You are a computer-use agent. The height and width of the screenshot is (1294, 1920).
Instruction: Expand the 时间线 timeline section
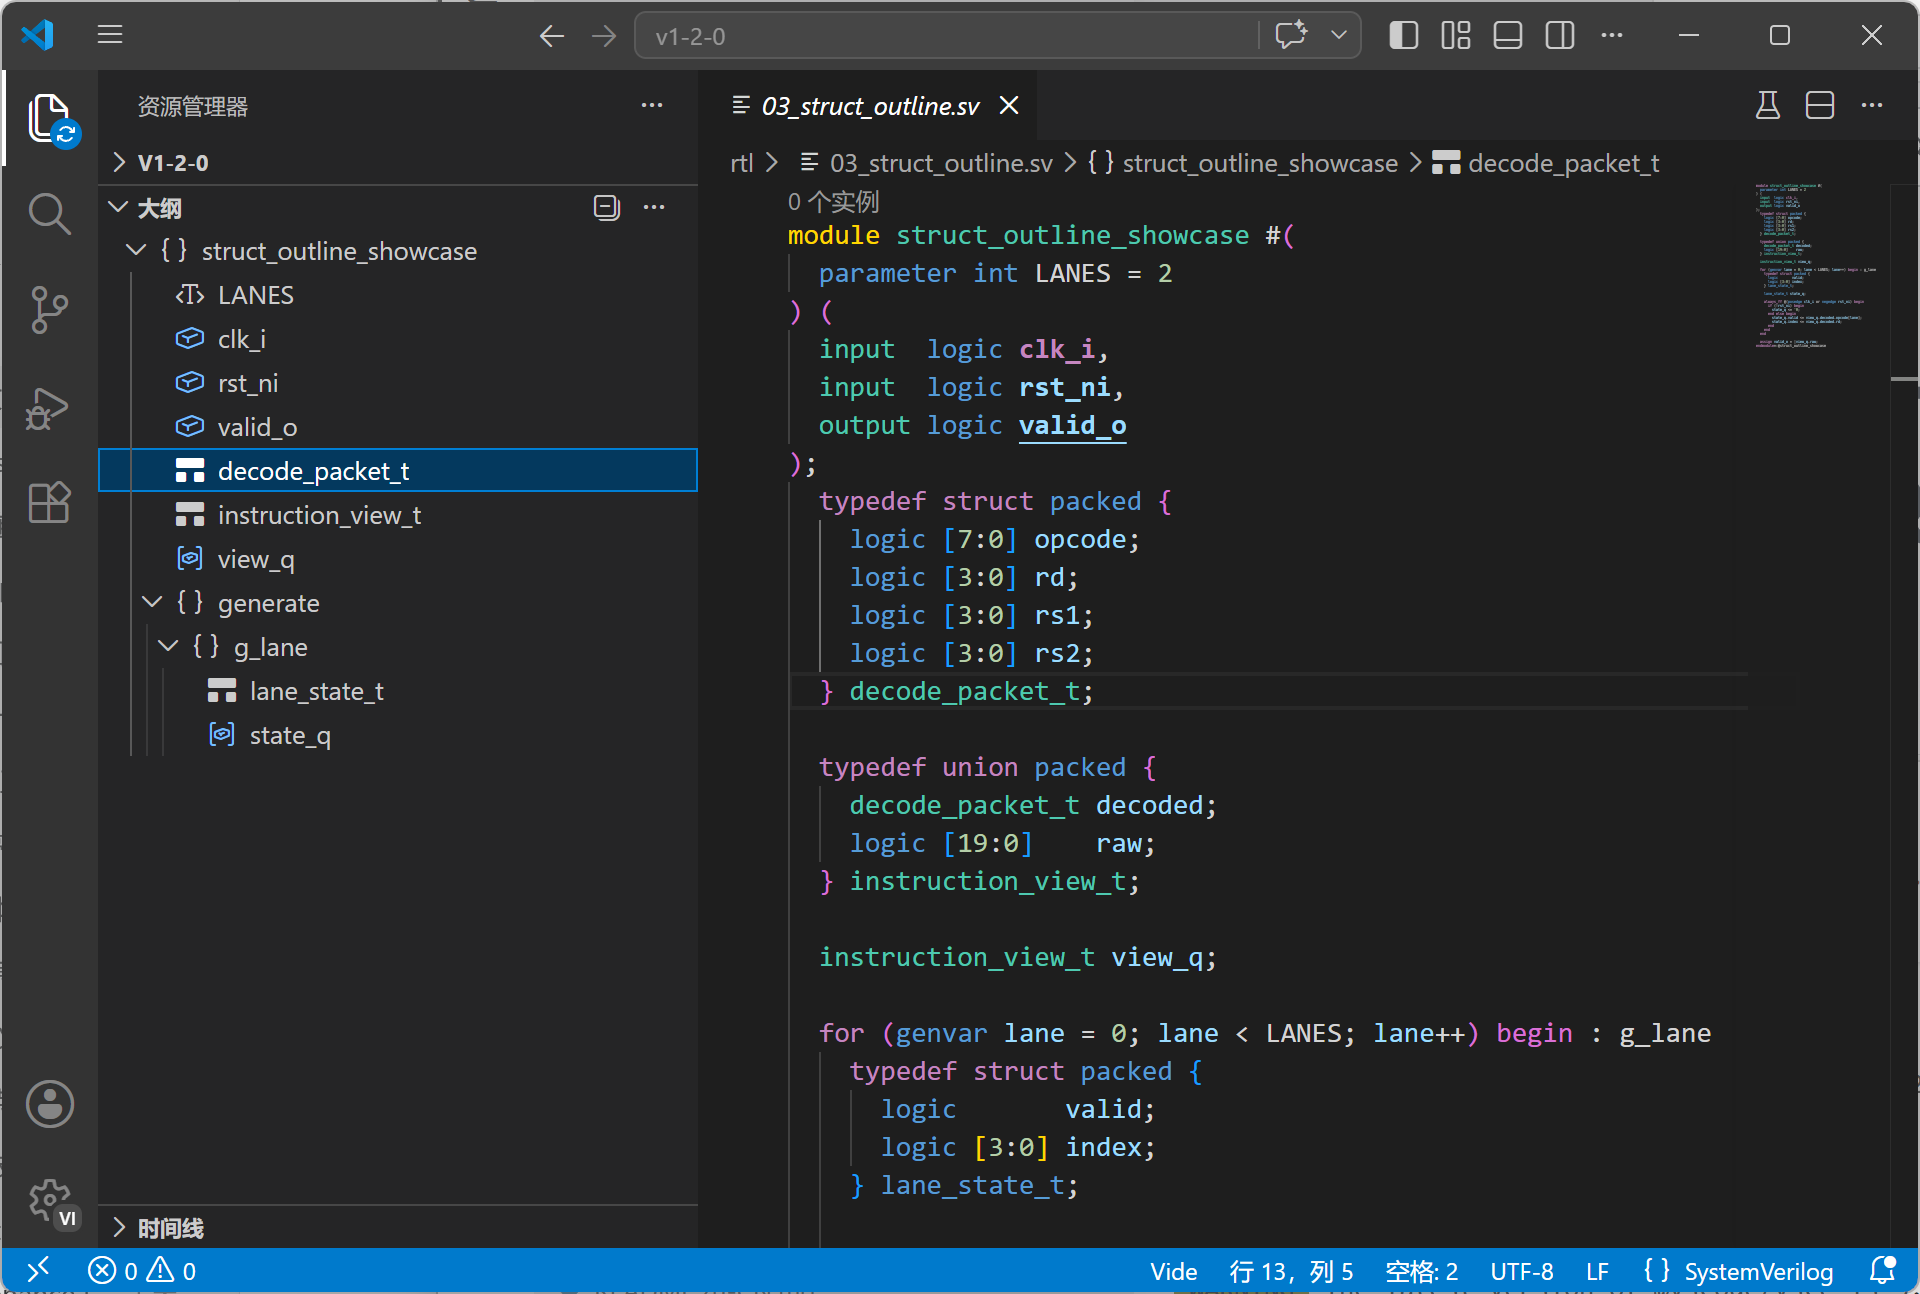[x=398, y=1227]
